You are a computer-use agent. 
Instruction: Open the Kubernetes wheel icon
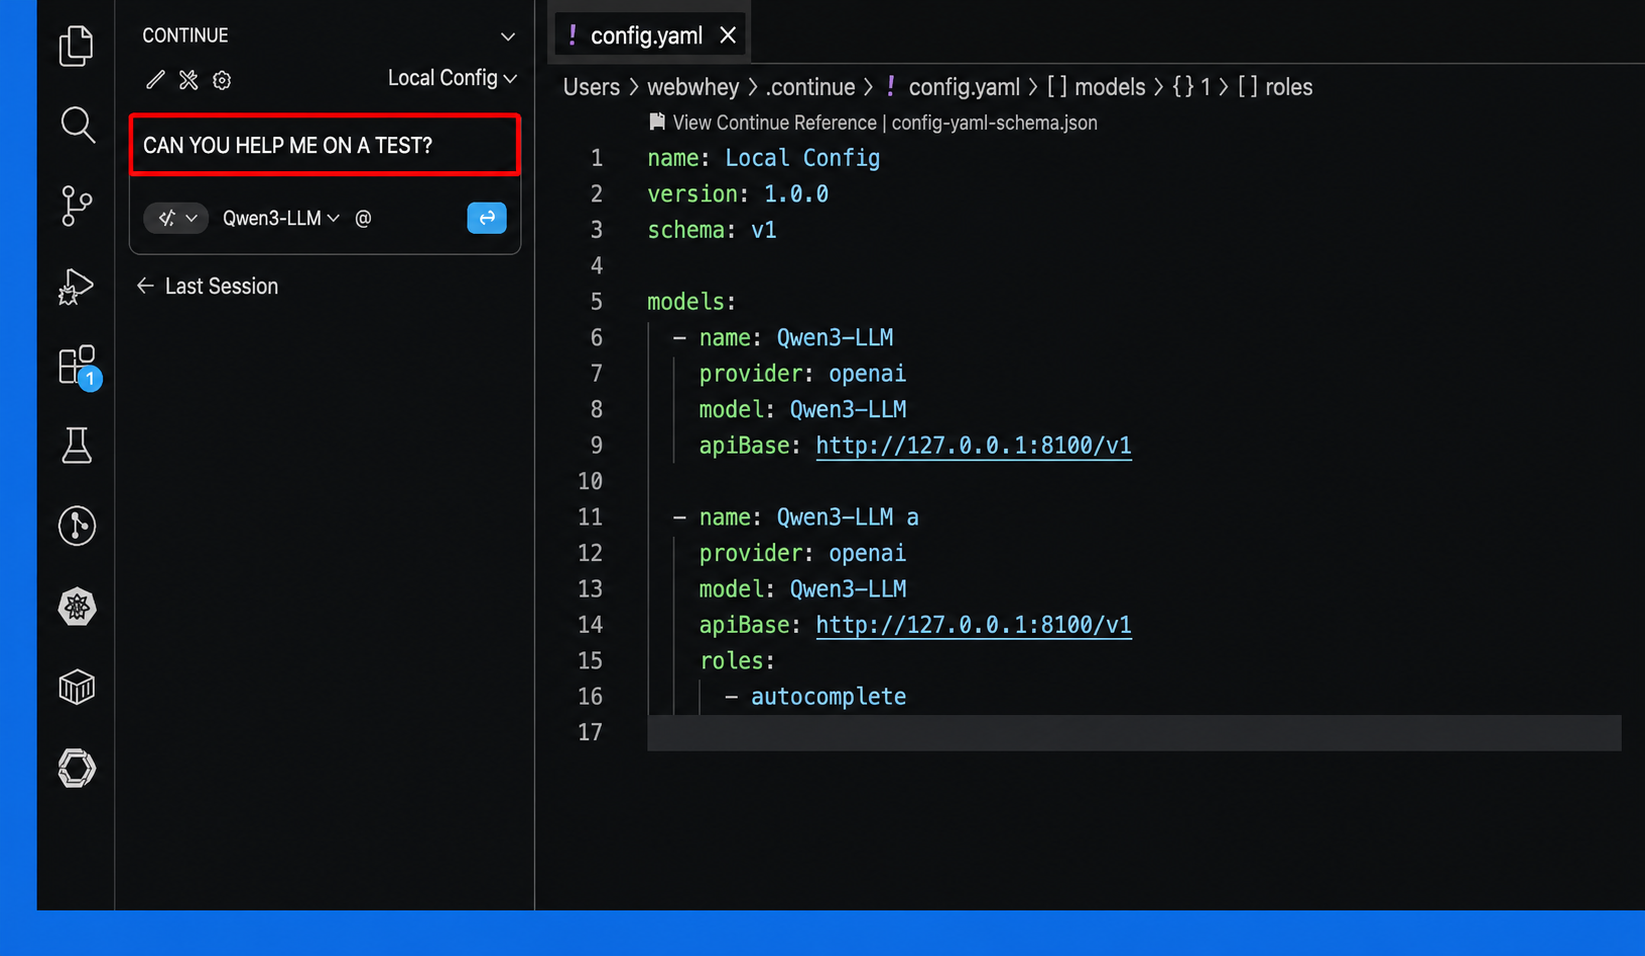pyautogui.click(x=77, y=607)
